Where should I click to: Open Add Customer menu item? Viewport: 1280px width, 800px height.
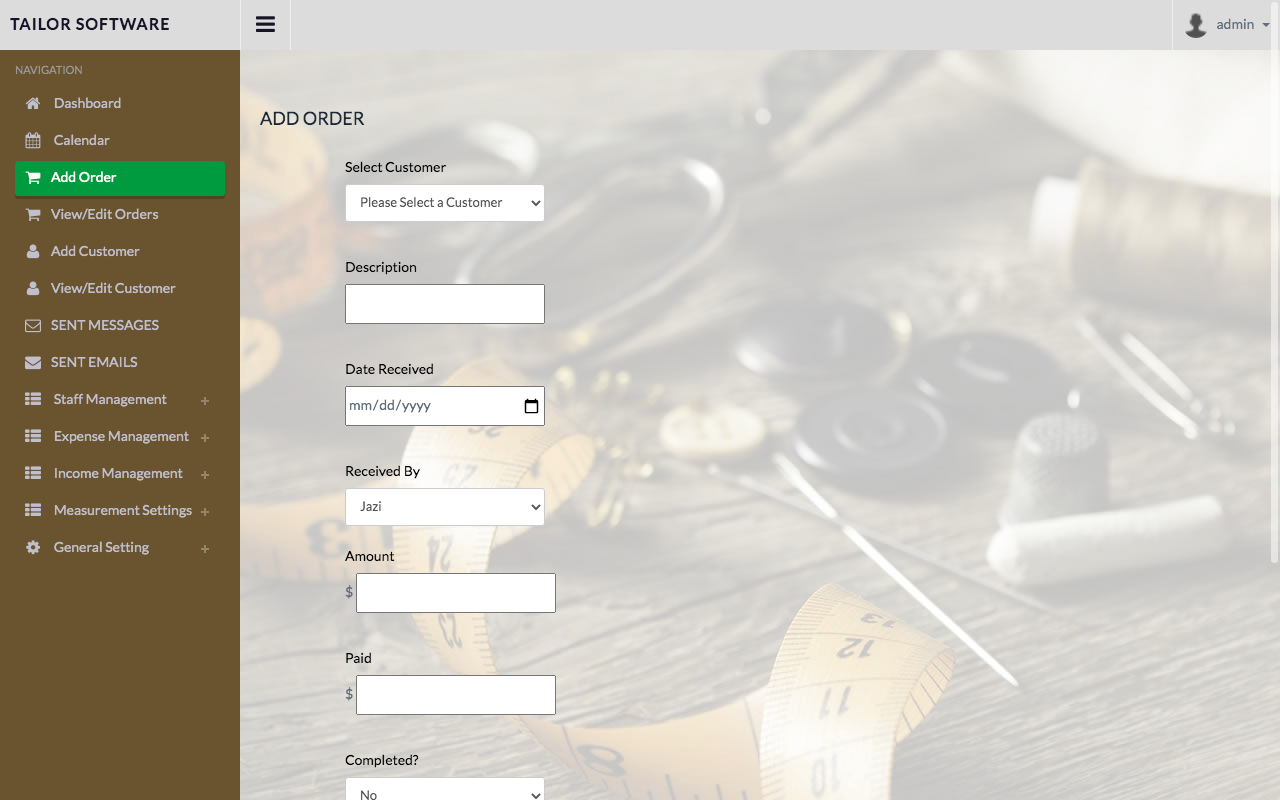95,251
